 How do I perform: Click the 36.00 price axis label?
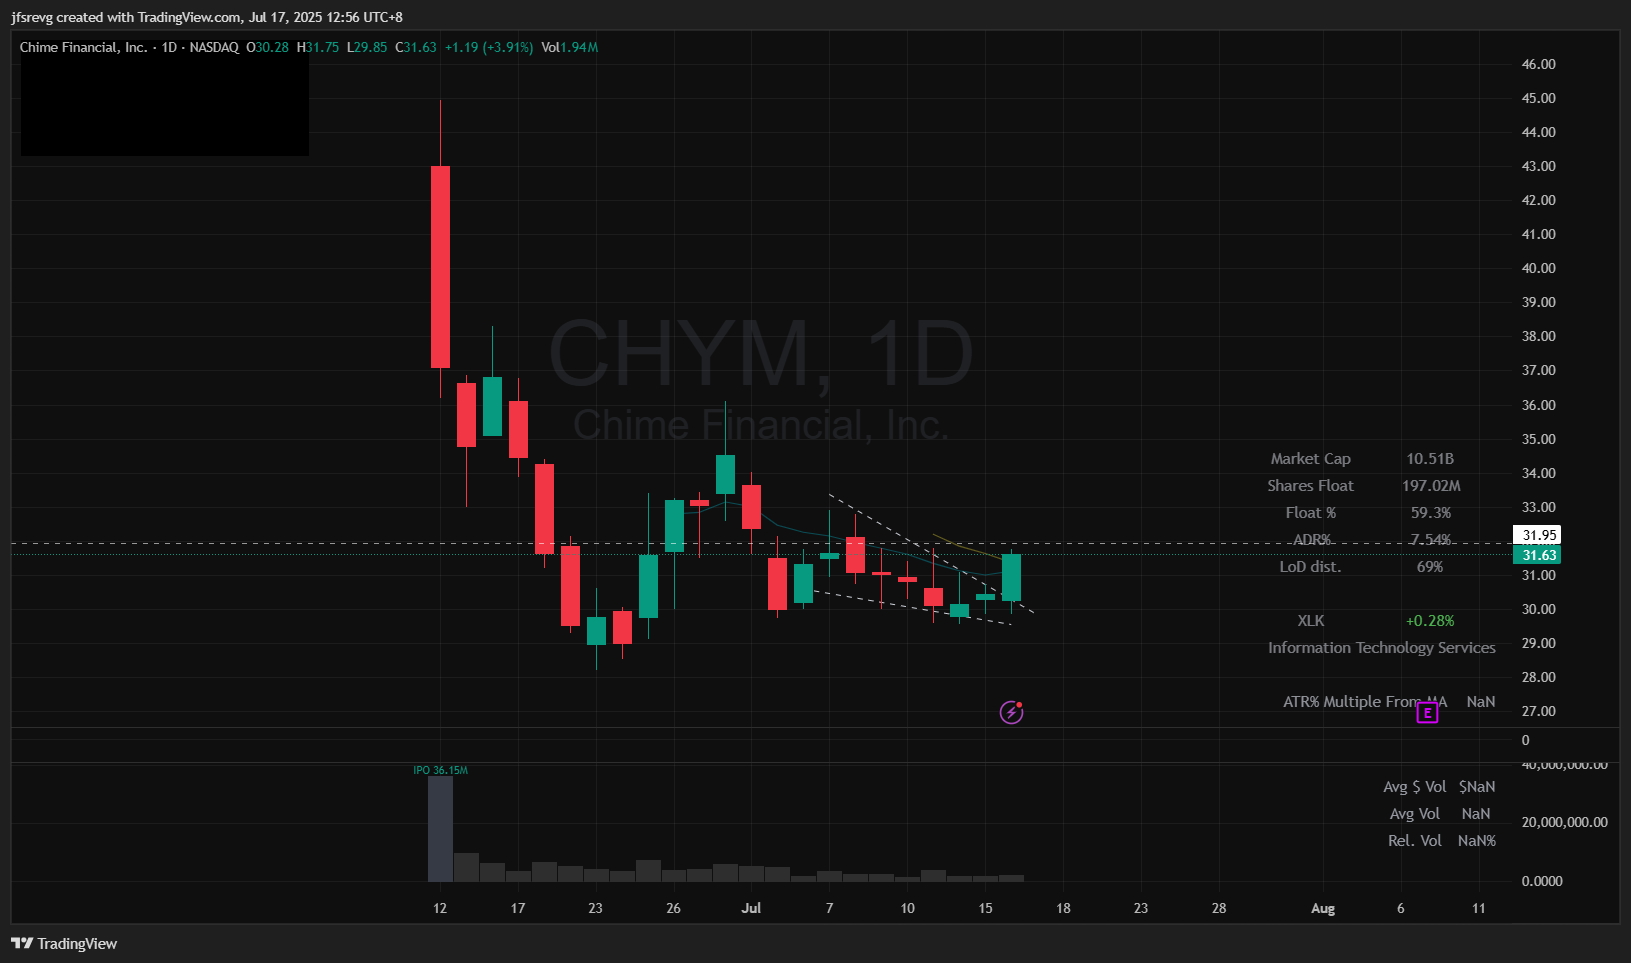click(1538, 405)
